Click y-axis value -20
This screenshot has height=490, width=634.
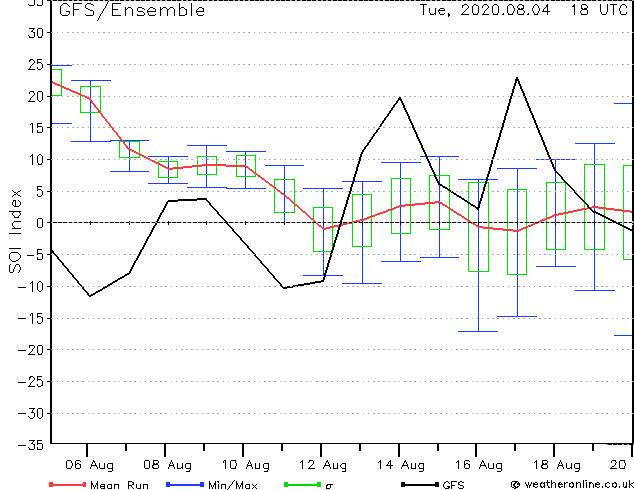click(31, 350)
